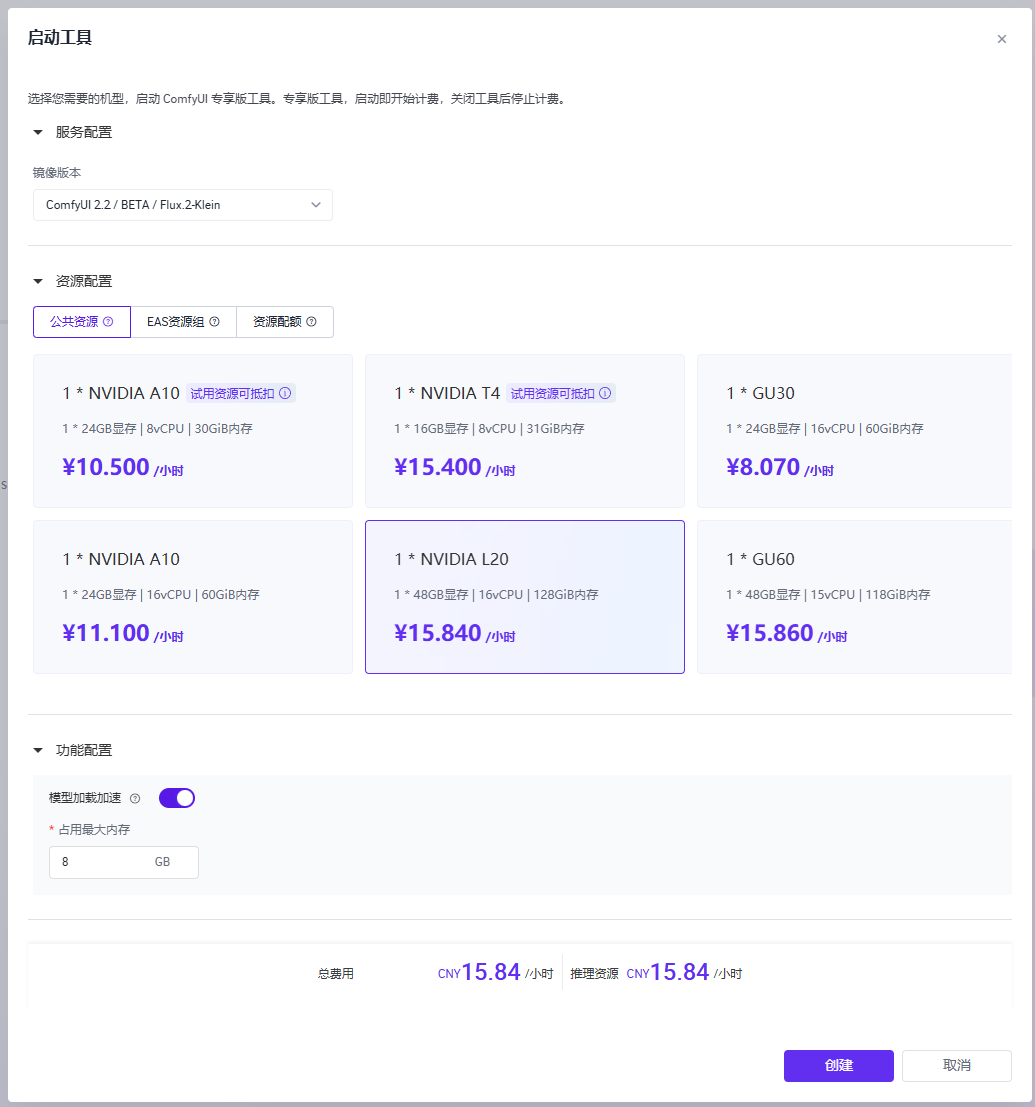
Task: Click 试用资源可抵扣 badge on NVIDIA T4
Action: click(x=561, y=393)
